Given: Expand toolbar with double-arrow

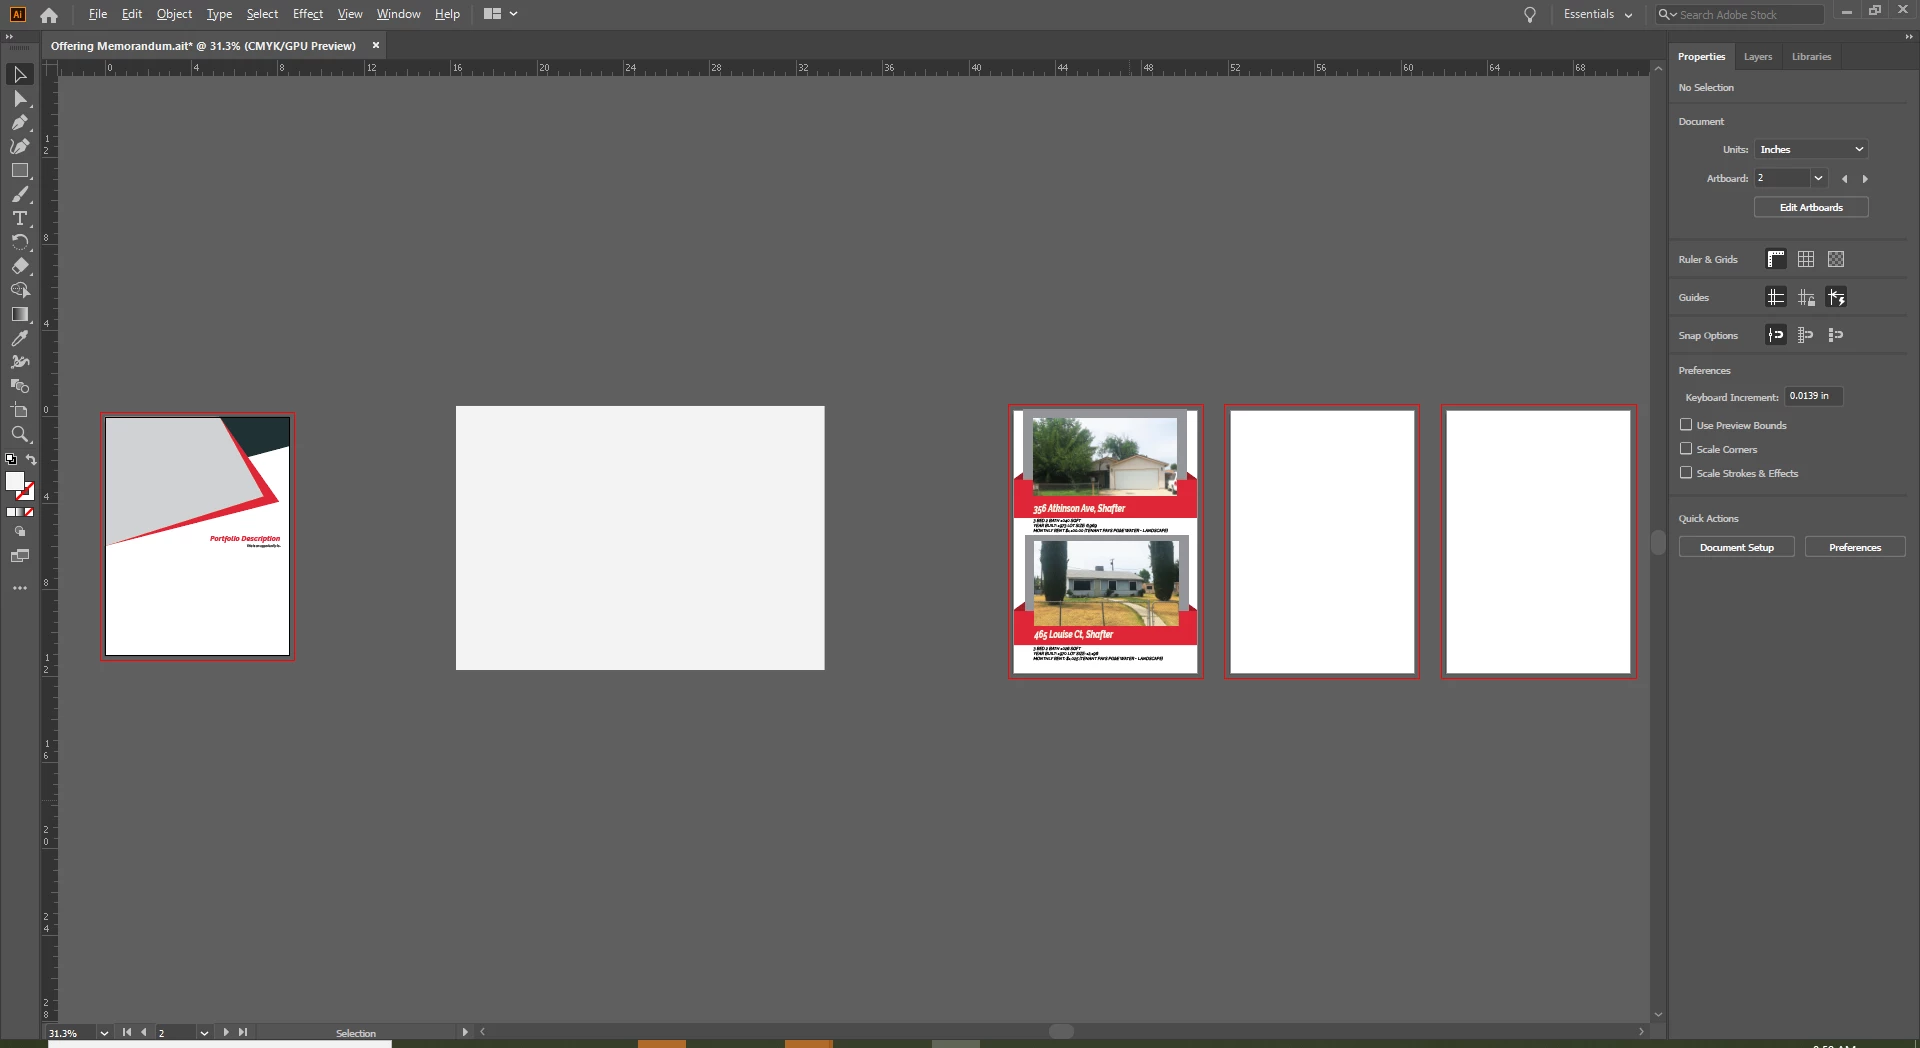Looking at the screenshot, I should pos(10,37).
